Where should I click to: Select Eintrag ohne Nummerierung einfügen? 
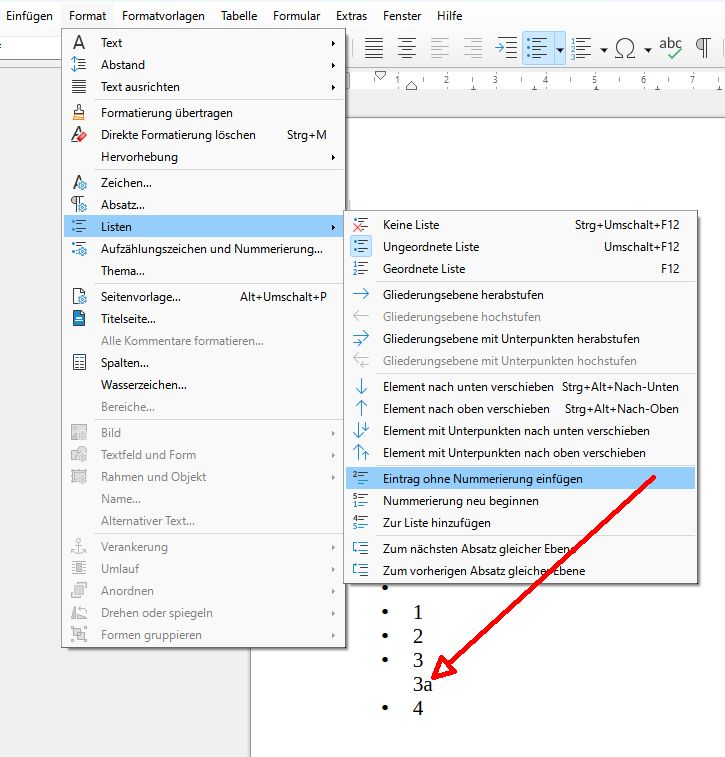pyautogui.click(x=482, y=479)
